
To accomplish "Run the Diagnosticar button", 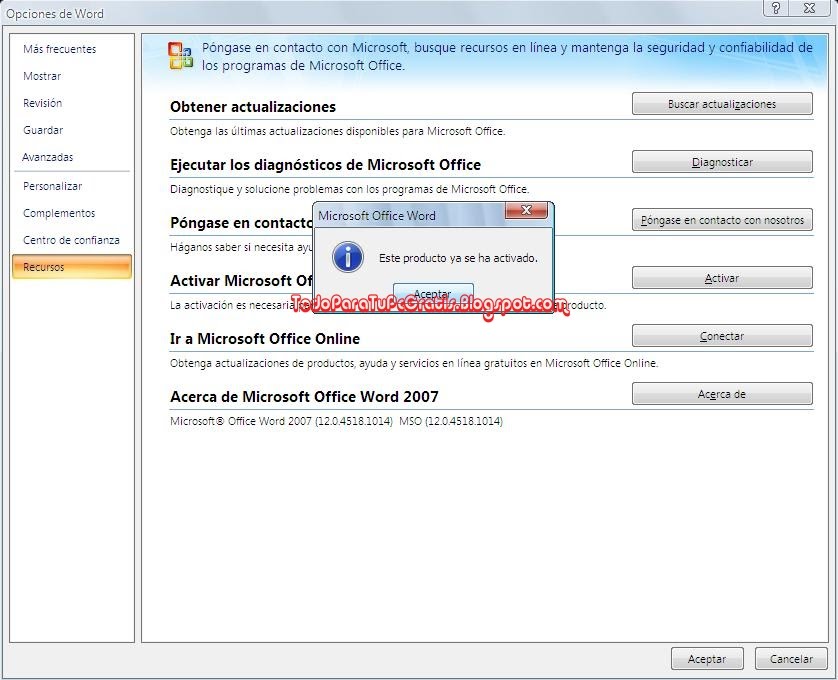I will [722, 162].
